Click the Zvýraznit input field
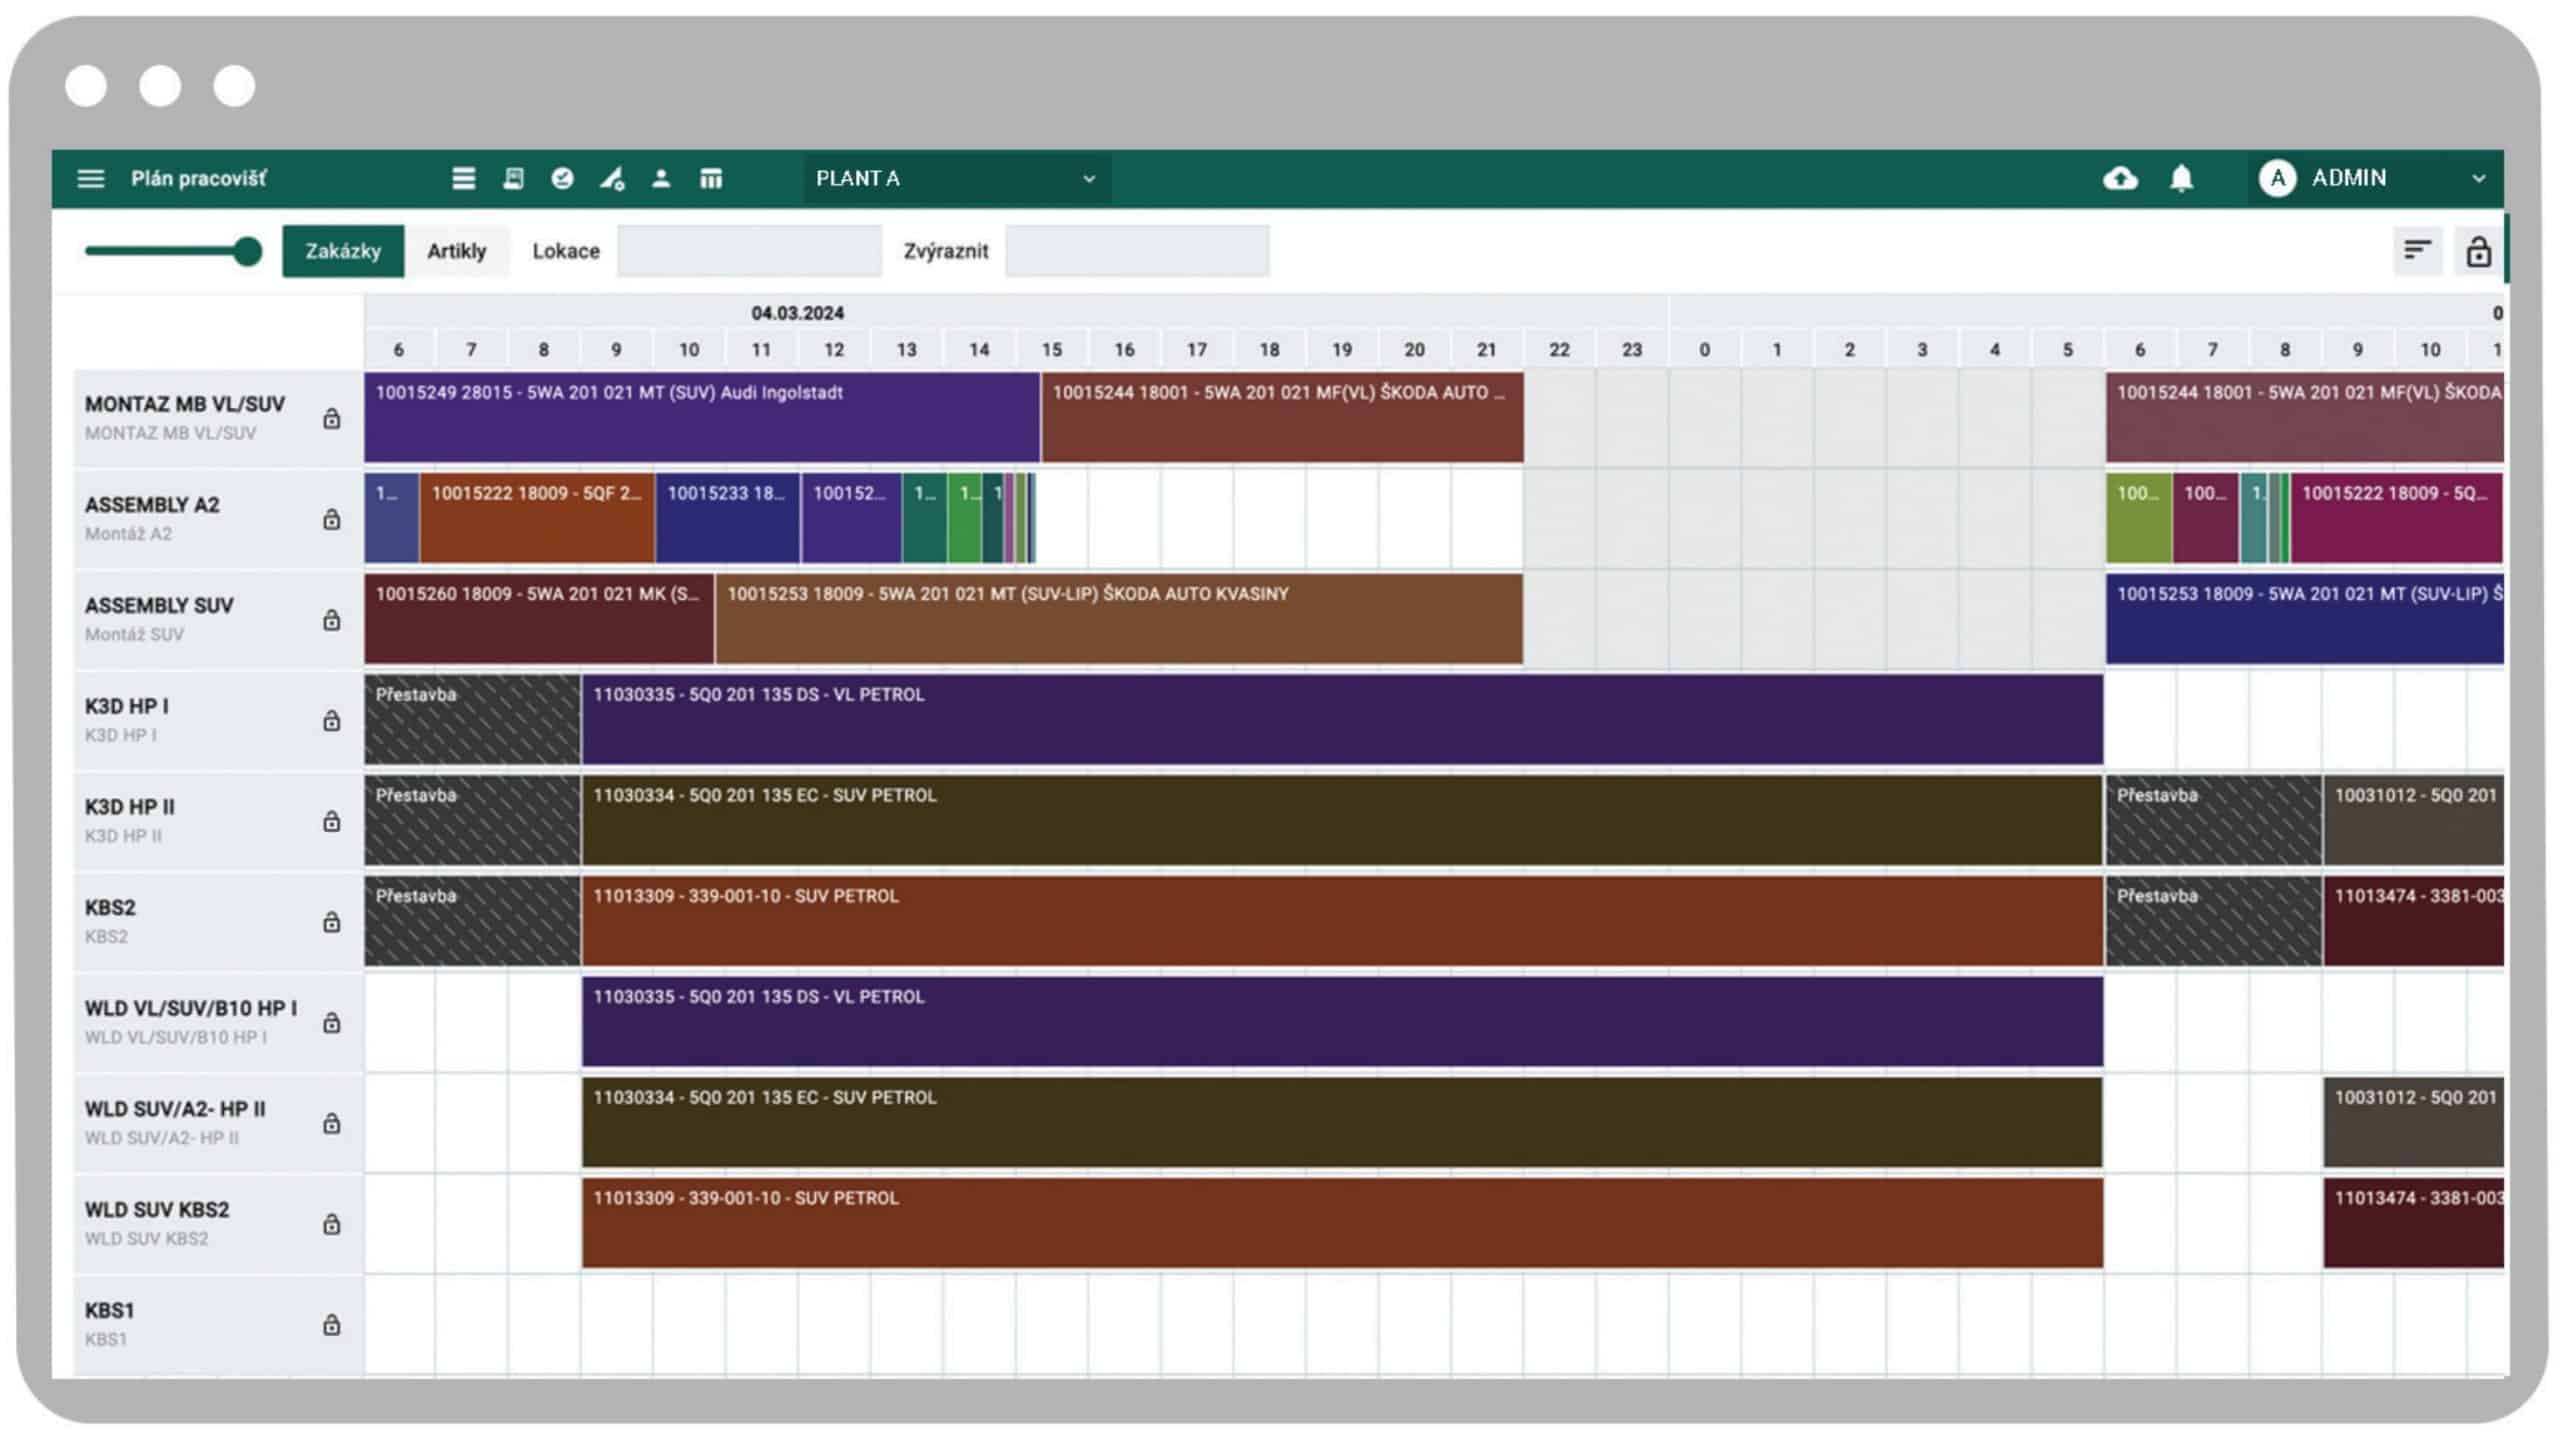Screen dimensions: 2560x1435 (1138, 251)
